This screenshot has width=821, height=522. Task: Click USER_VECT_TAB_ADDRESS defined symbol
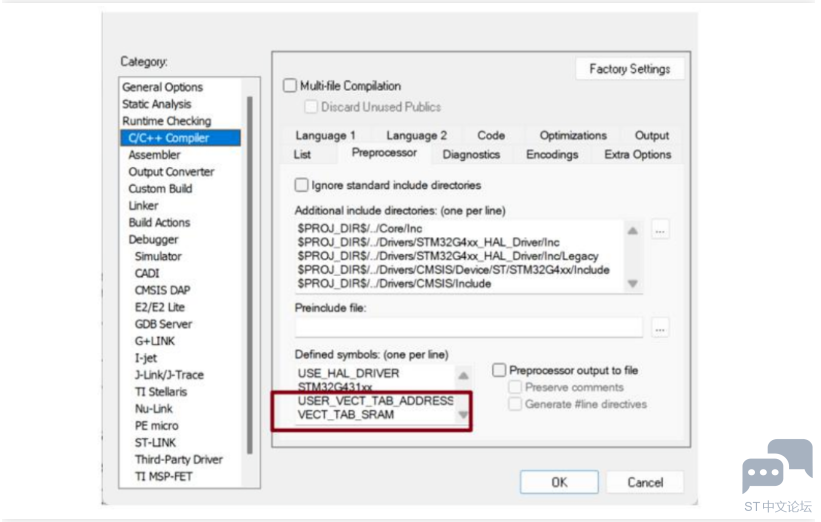tap(375, 401)
